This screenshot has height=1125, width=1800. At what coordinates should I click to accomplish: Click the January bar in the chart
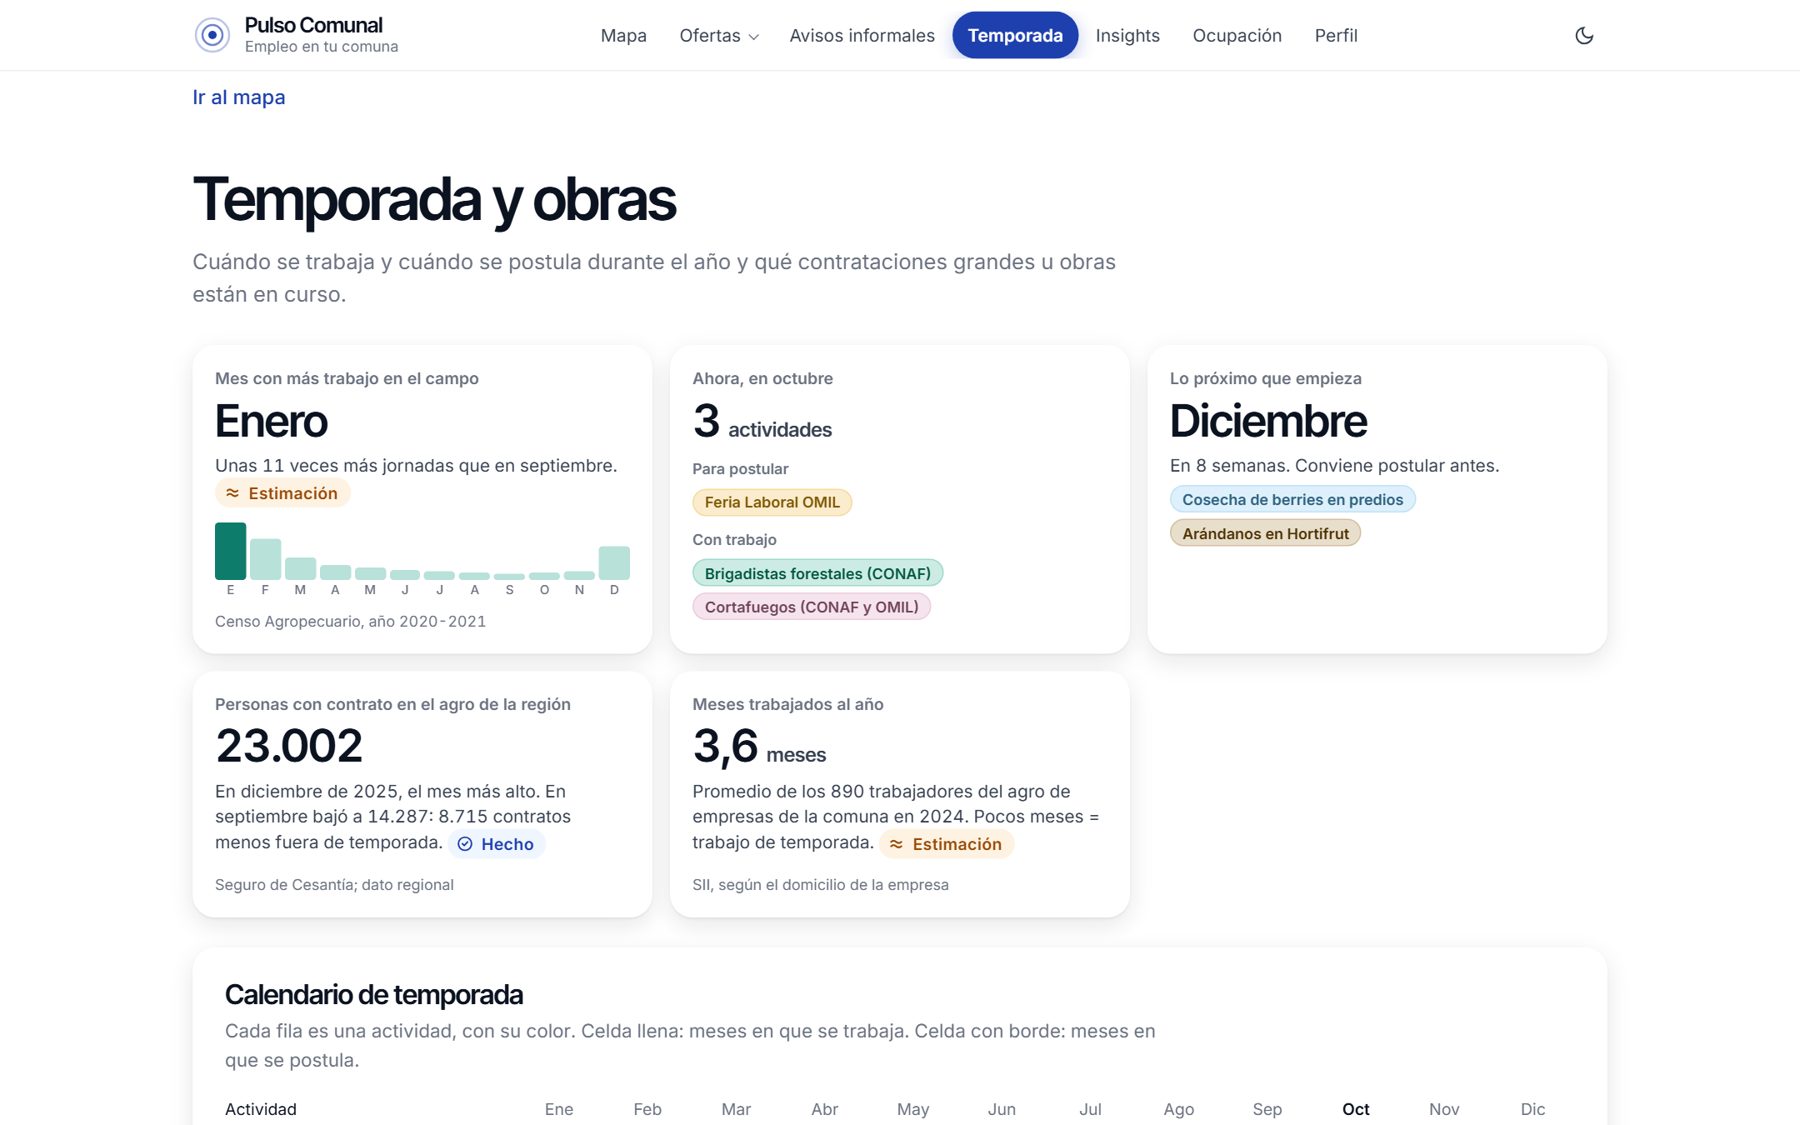pyautogui.click(x=230, y=551)
